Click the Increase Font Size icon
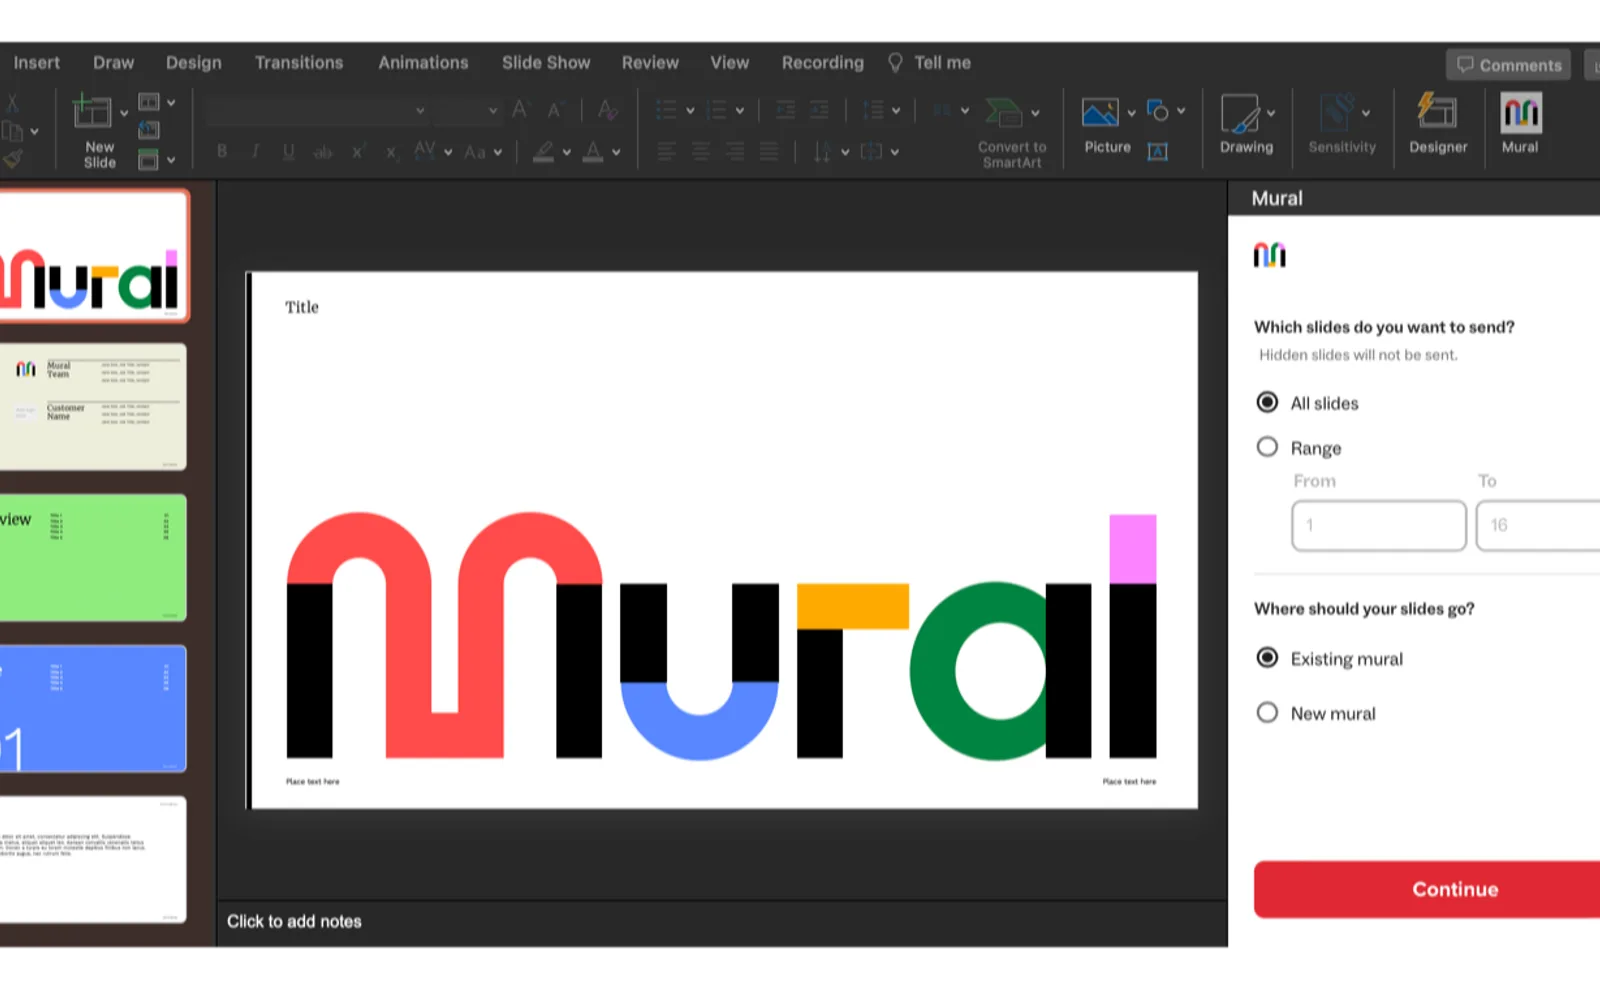 [520, 109]
